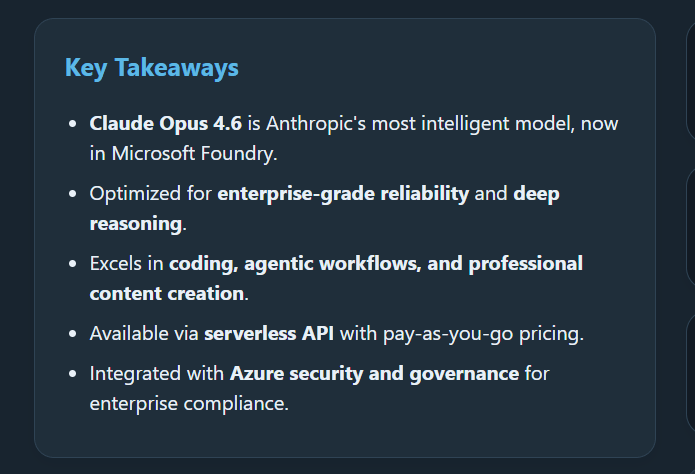
Task: Click the words Optimized for
Action: (x=150, y=194)
